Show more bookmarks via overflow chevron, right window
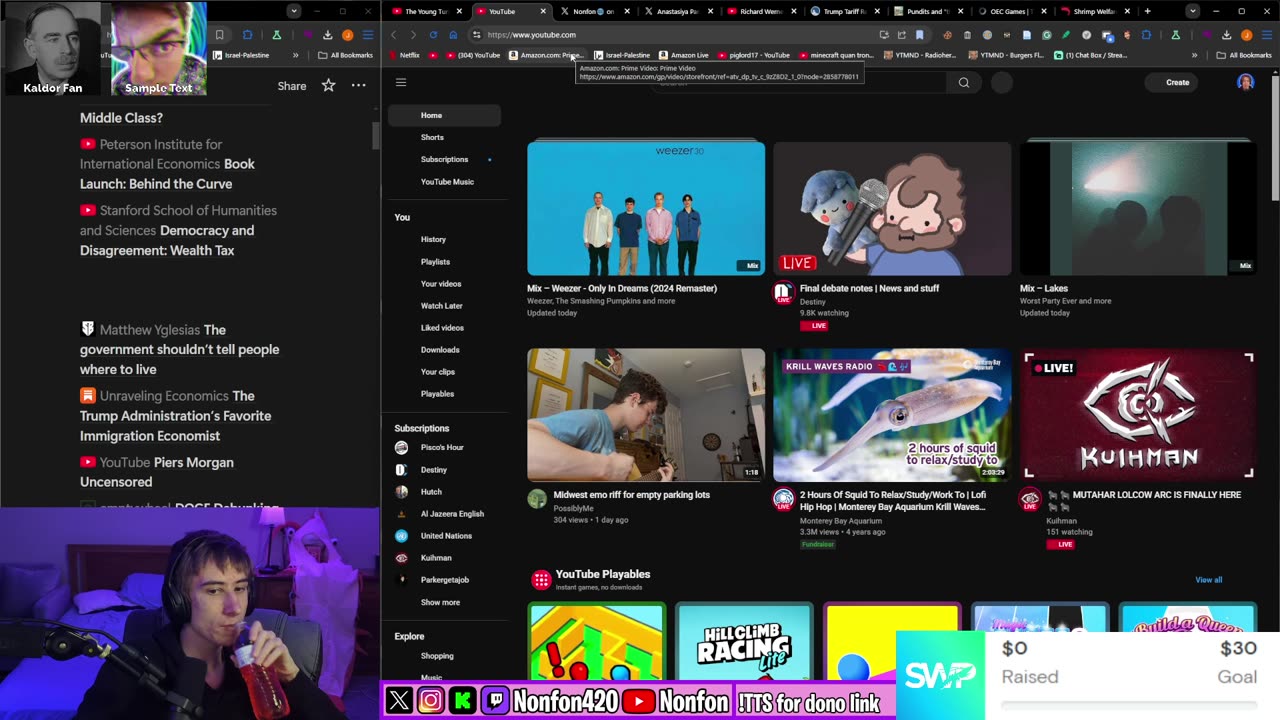 1194,55
